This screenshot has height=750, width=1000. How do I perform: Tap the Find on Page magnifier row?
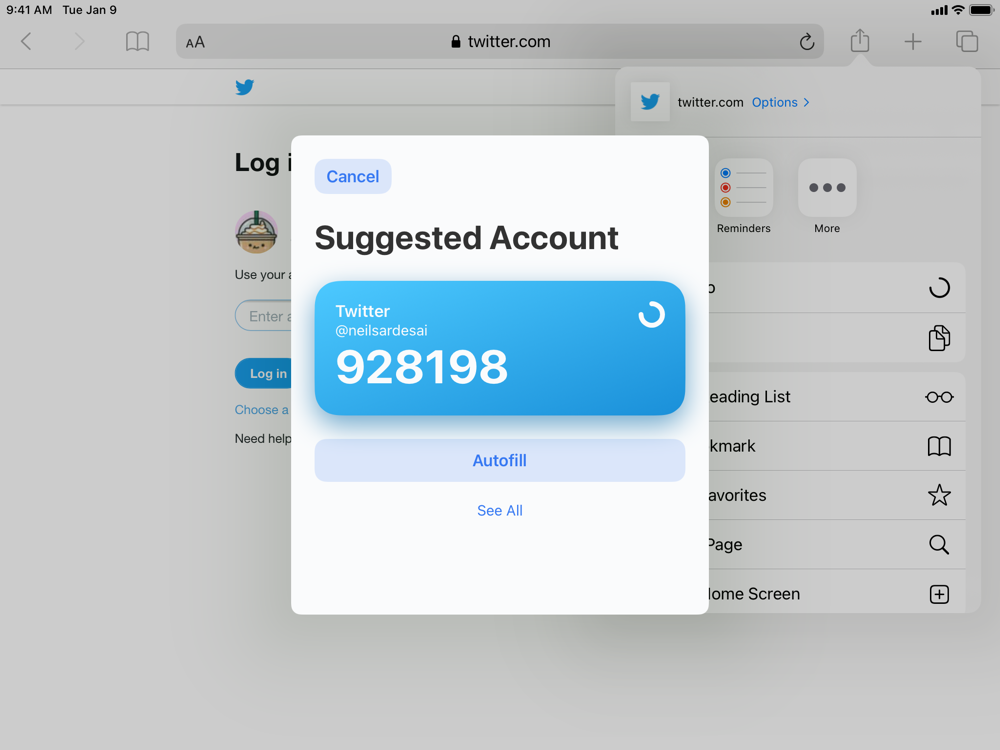[835, 545]
